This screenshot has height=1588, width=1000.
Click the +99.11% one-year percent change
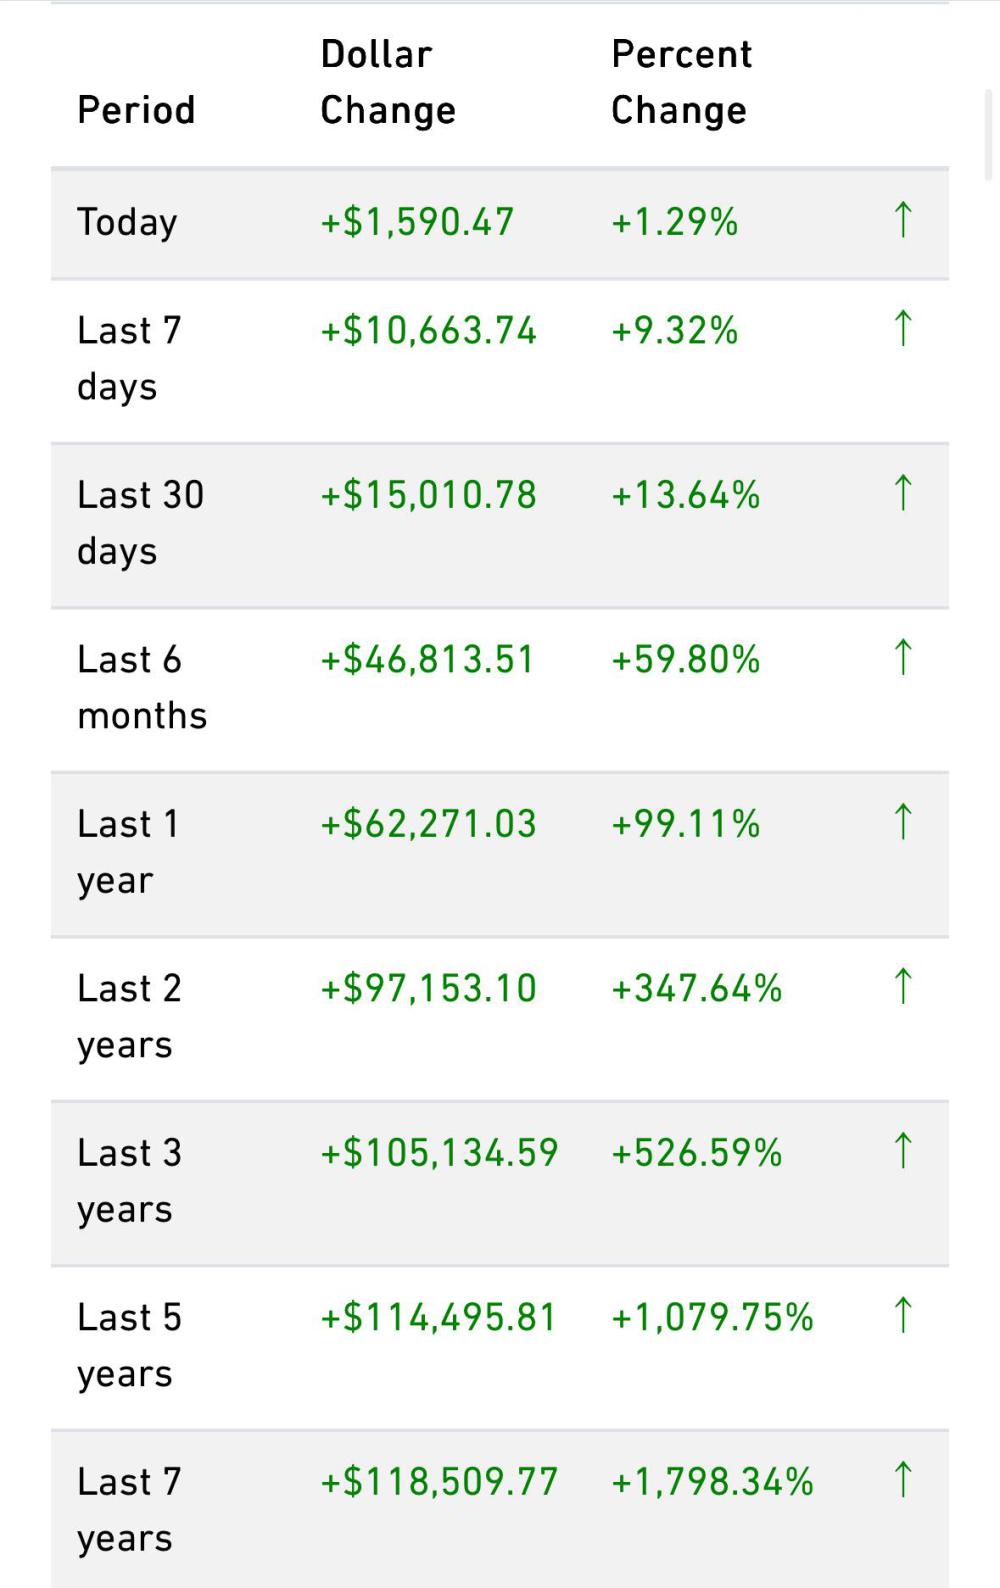pos(686,824)
